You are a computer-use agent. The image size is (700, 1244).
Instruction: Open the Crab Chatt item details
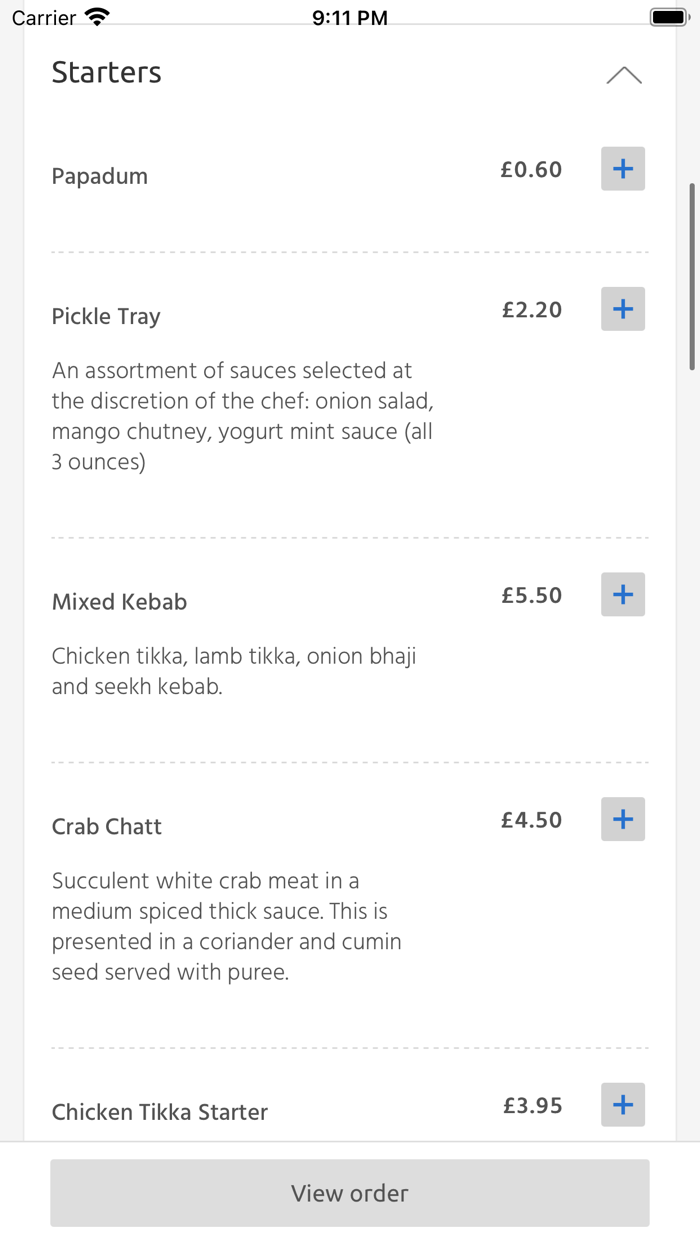pyautogui.click(x=107, y=826)
